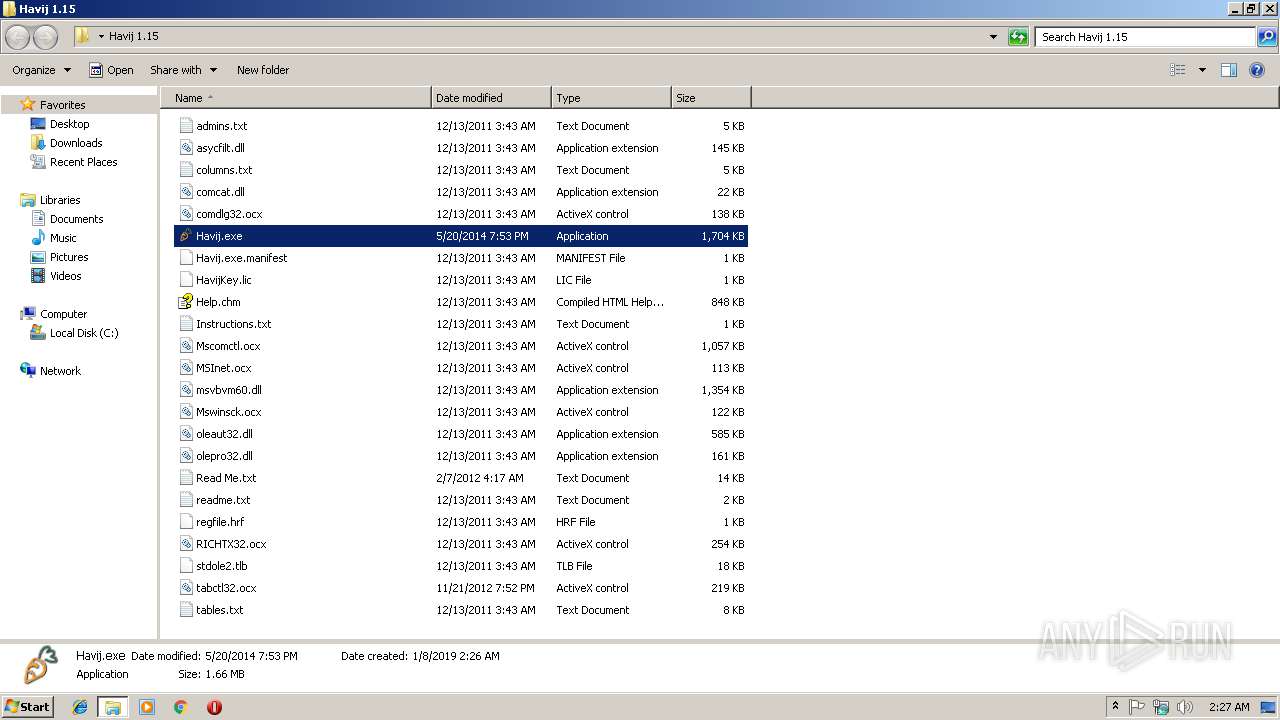The width and height of the screenshot is (1280, 720).
Task: Click the Havij 1.15 address breadcrumb
Action: (134, 37)
